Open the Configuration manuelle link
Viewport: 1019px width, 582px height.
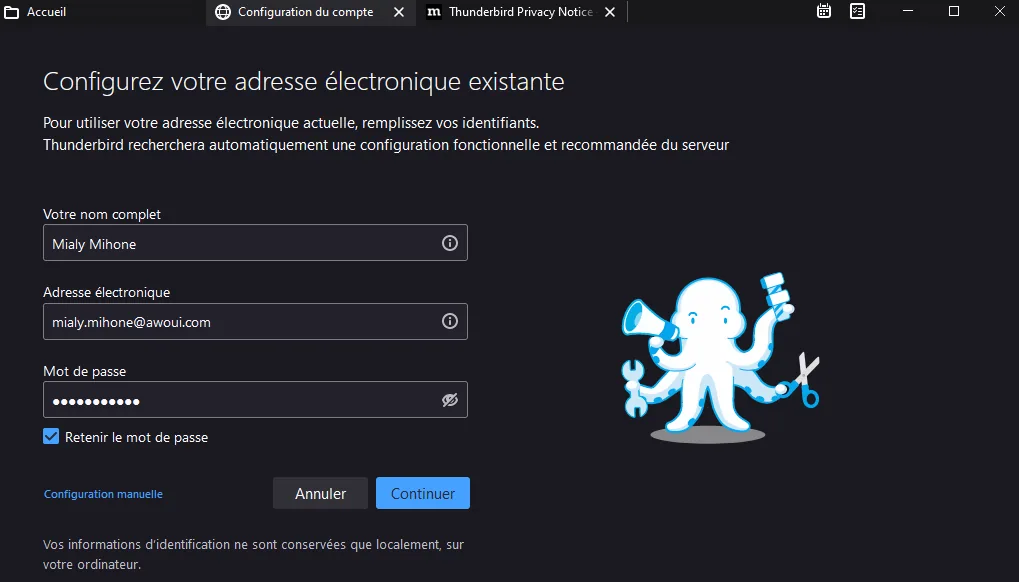pyautogui.click(x=103, y=494)
